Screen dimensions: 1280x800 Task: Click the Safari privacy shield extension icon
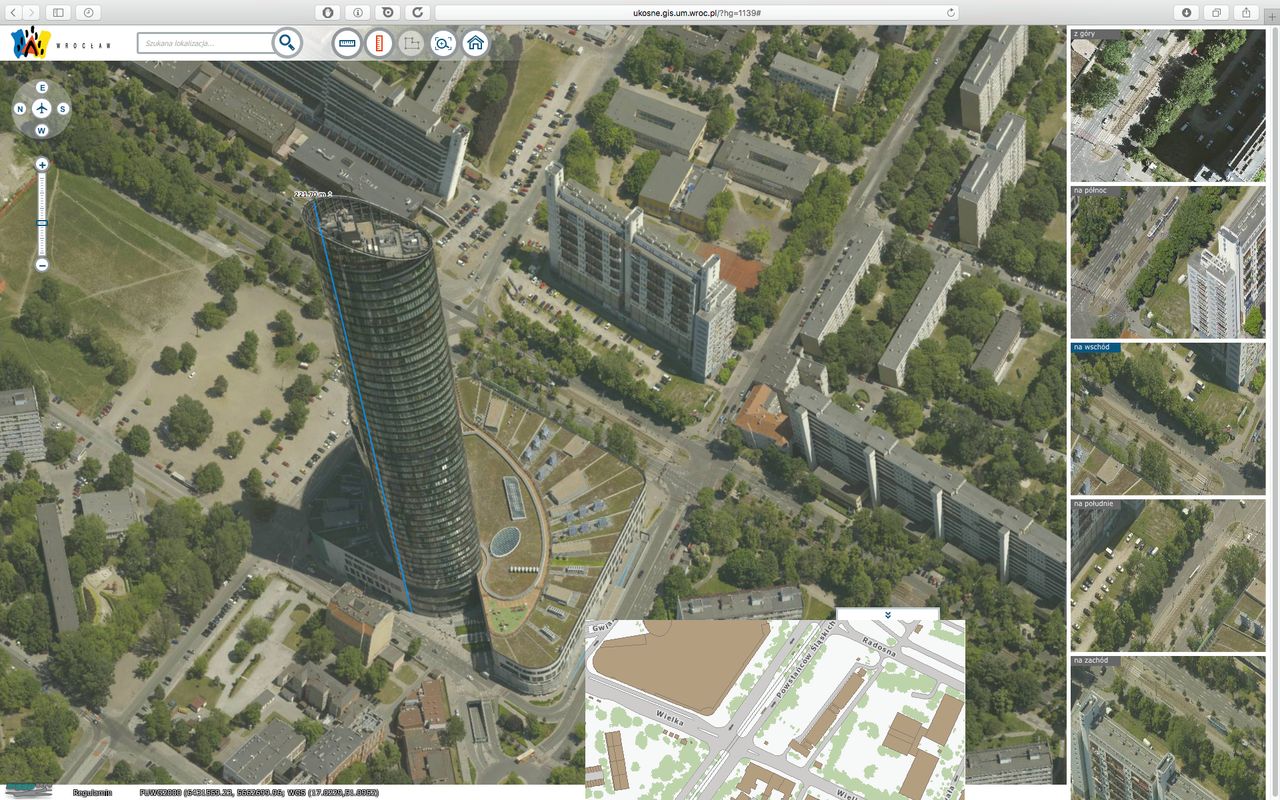328,13
